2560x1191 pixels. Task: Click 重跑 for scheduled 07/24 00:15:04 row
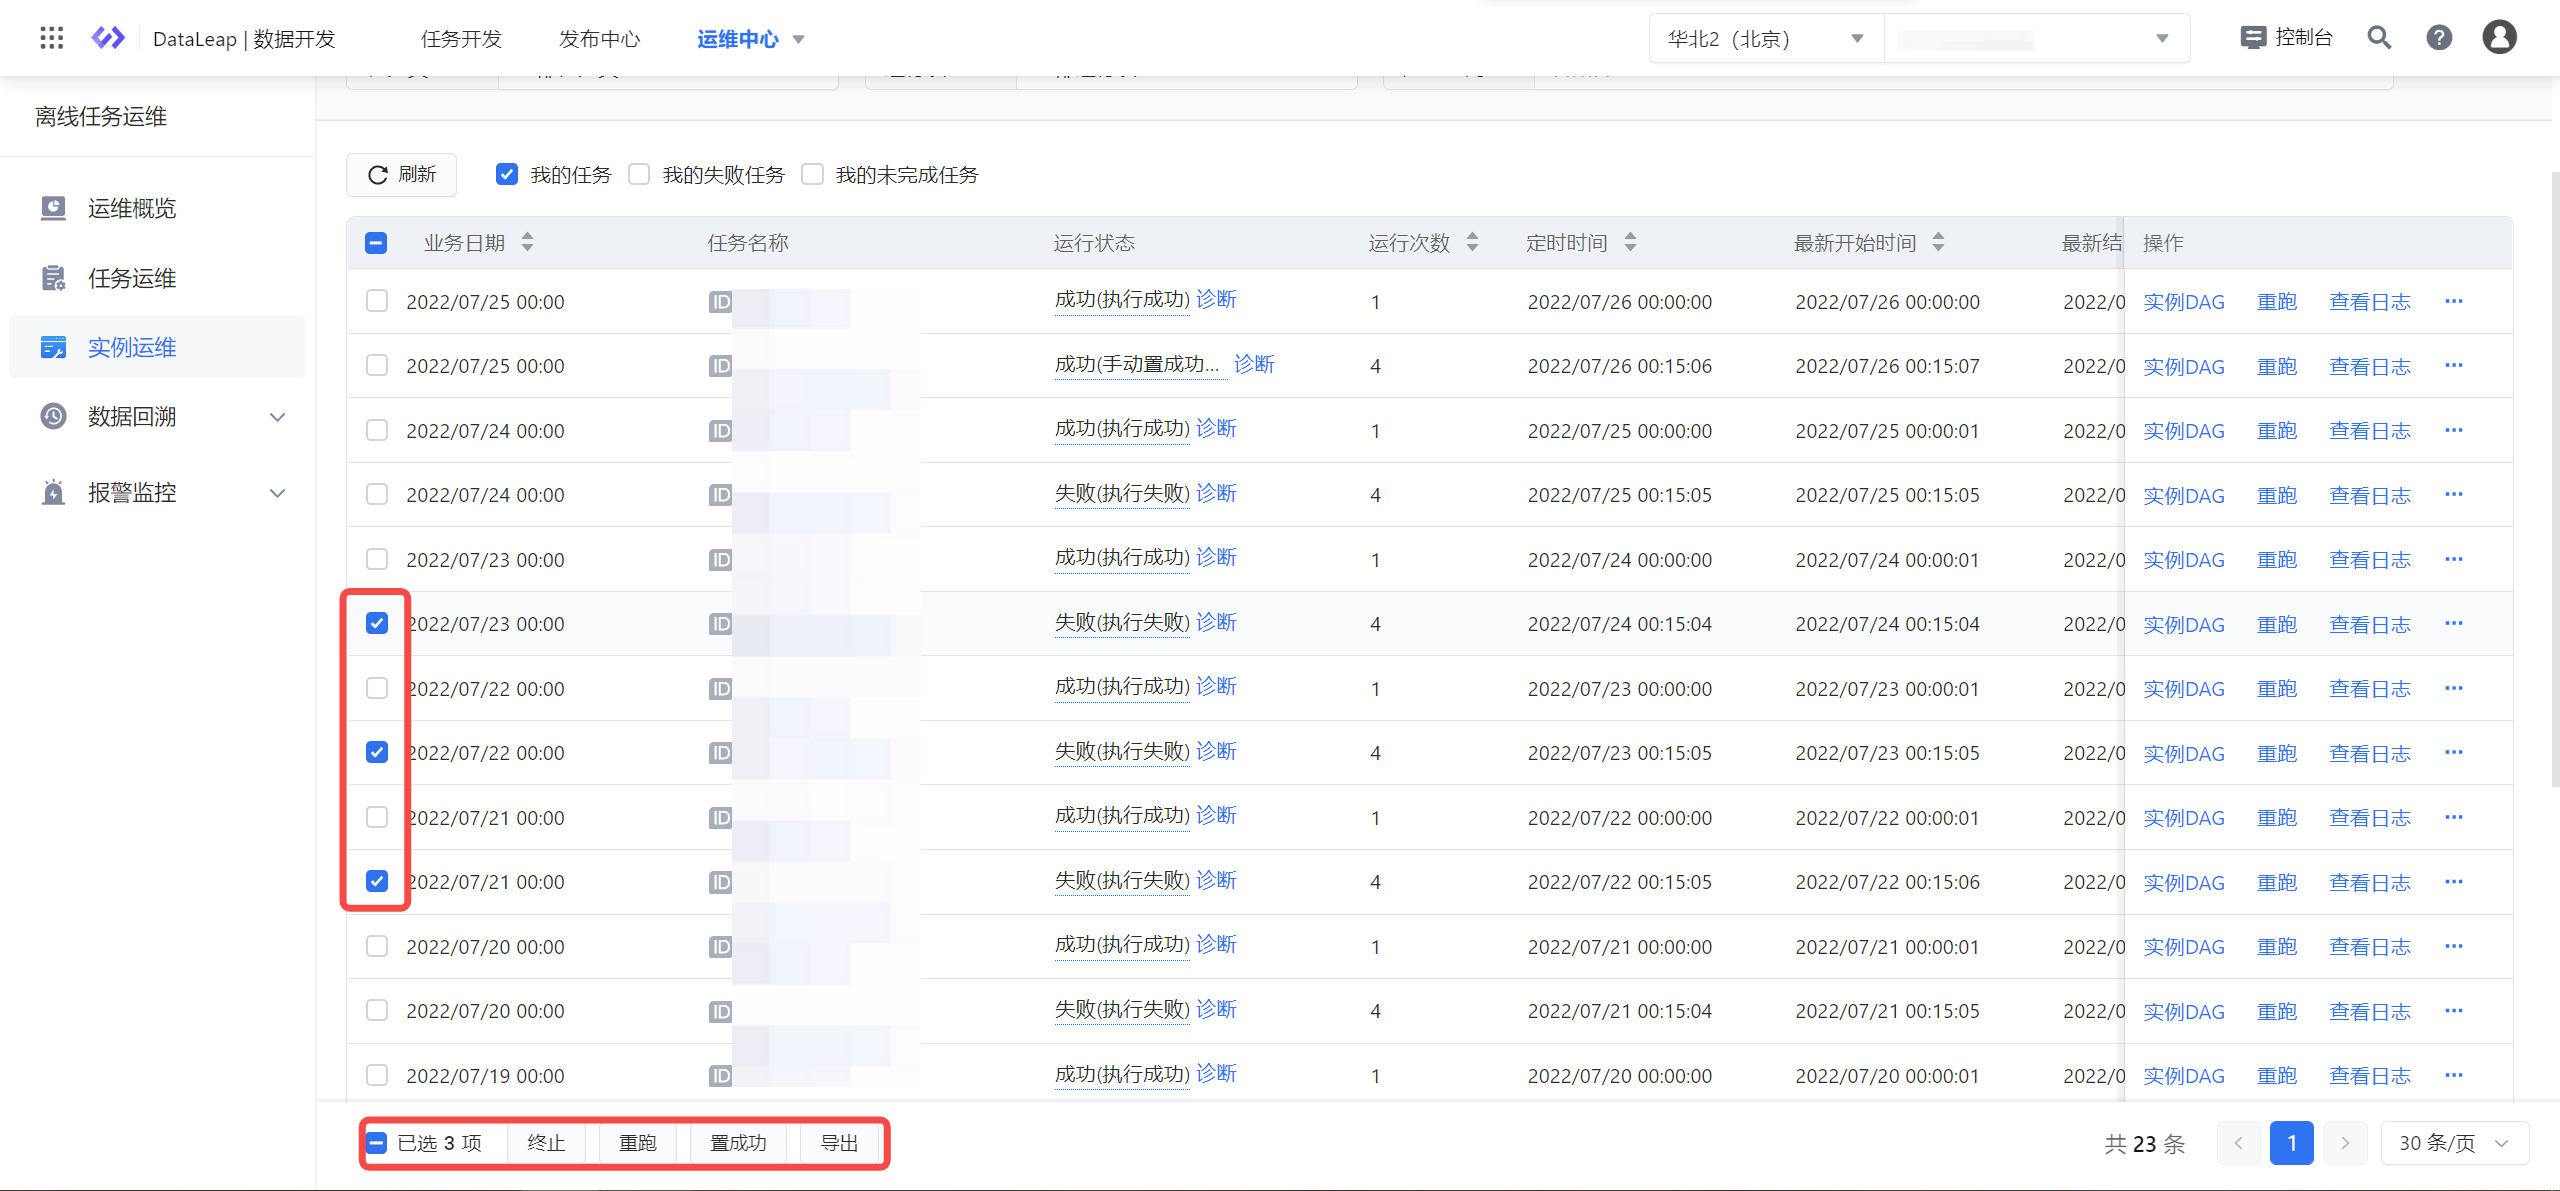(2277, 624)
